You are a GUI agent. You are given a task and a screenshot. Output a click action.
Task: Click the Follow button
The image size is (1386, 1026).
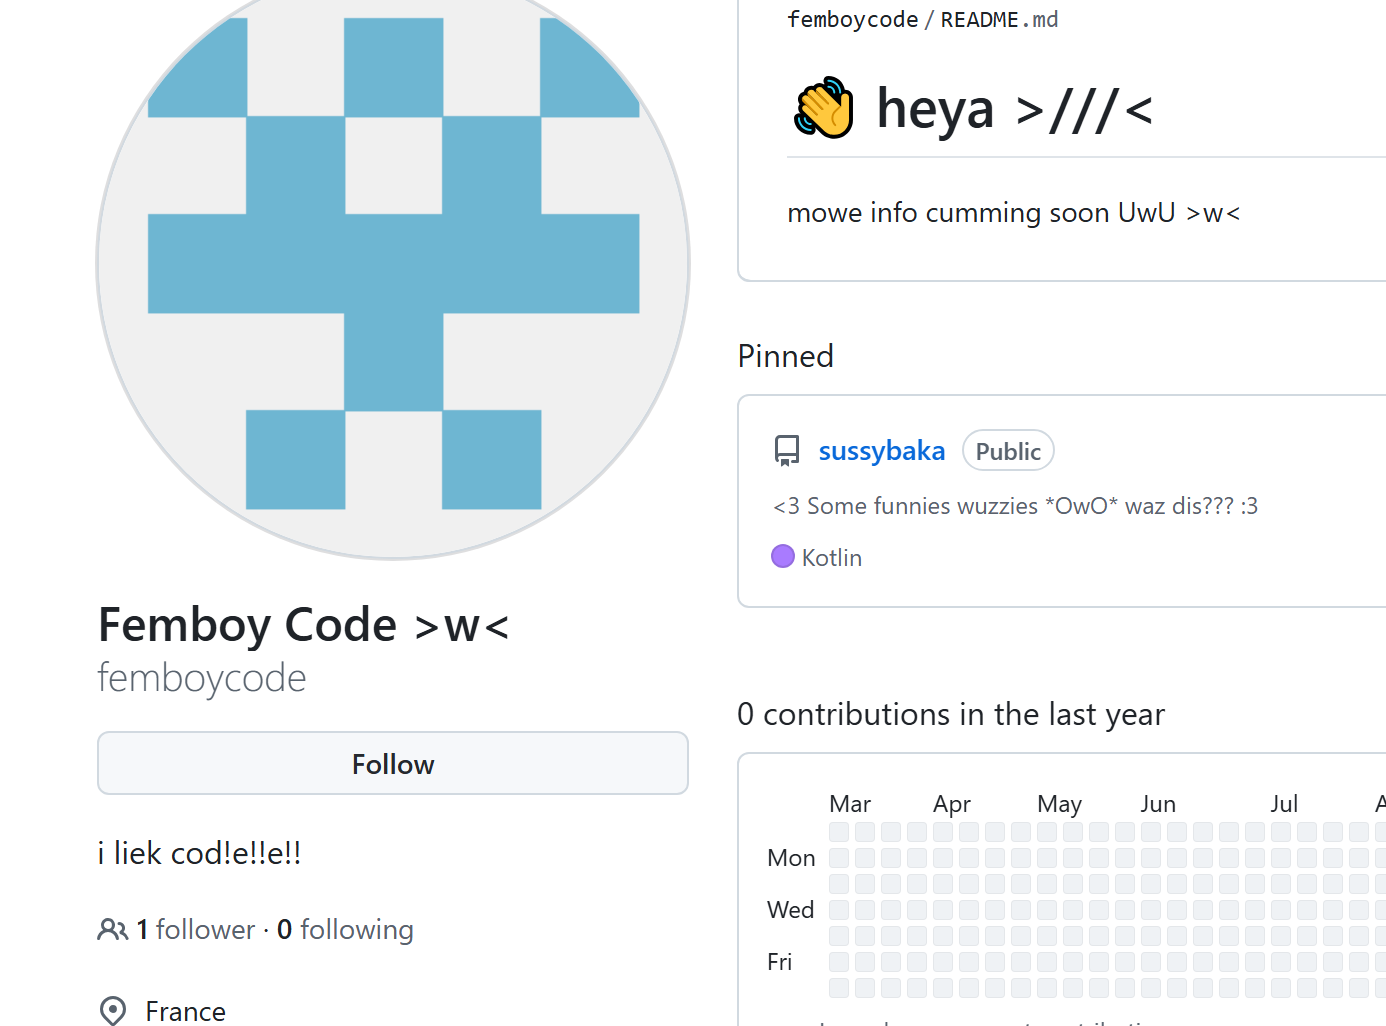(x=392, y=763)
